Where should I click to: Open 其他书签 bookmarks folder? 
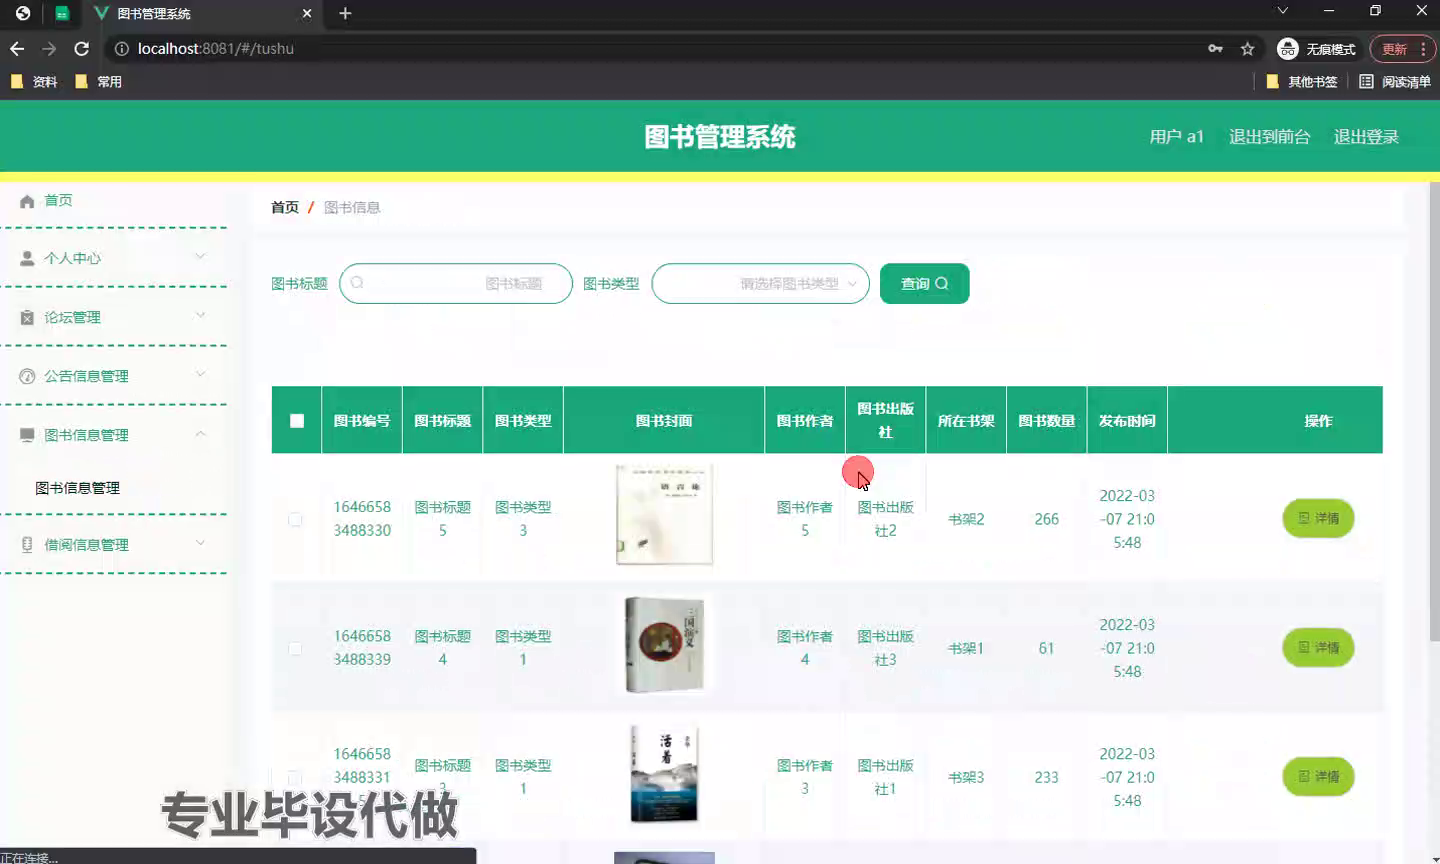[x=1301, y=82]
